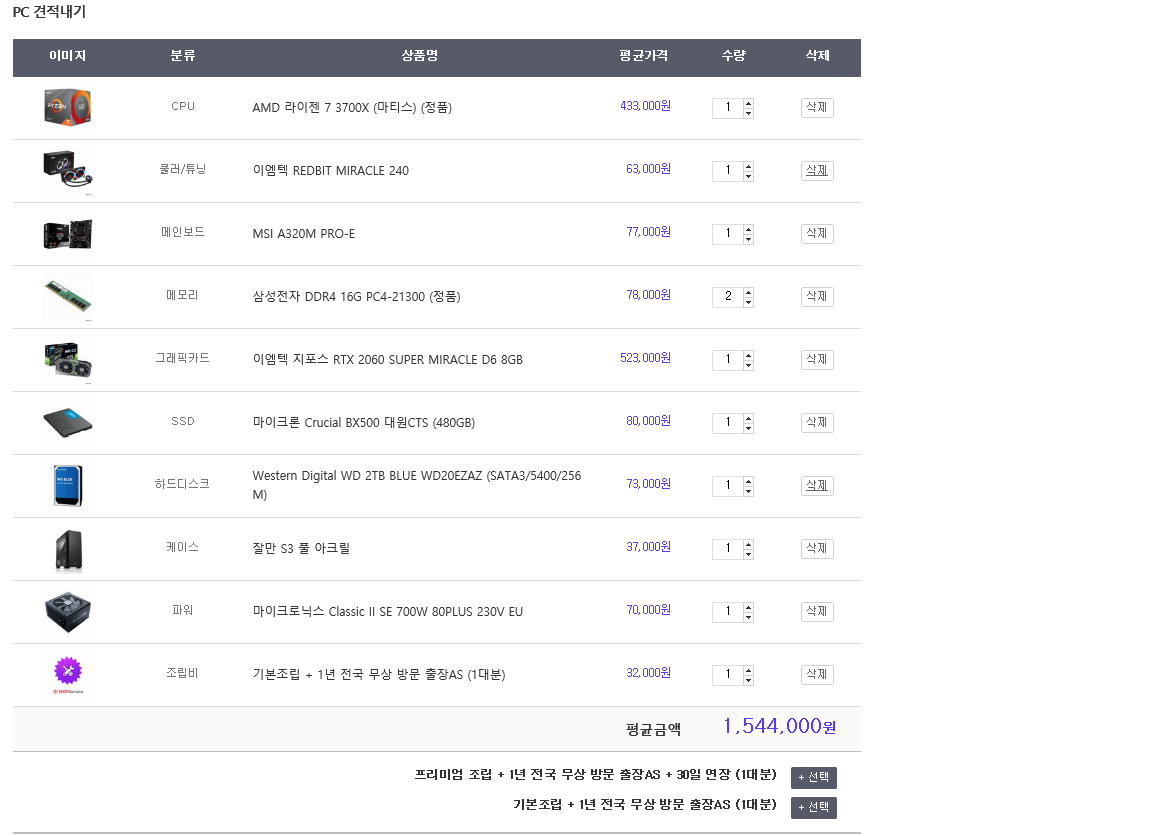This screenshot has height=836, width=1152.
Task: Increase quantity of the CPU item
Action: pyautogui.click(x=748, y=103)
